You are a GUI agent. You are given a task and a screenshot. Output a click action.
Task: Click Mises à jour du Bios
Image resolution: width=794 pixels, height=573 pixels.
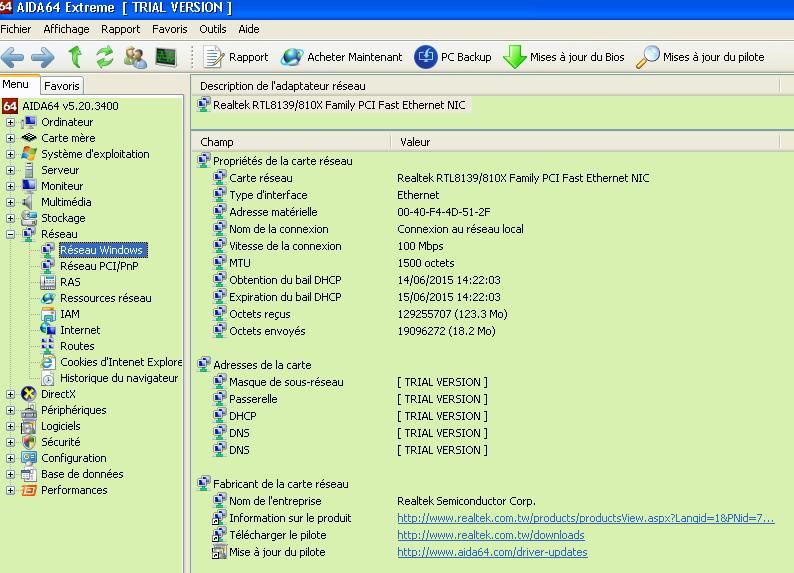coord(564,57)
